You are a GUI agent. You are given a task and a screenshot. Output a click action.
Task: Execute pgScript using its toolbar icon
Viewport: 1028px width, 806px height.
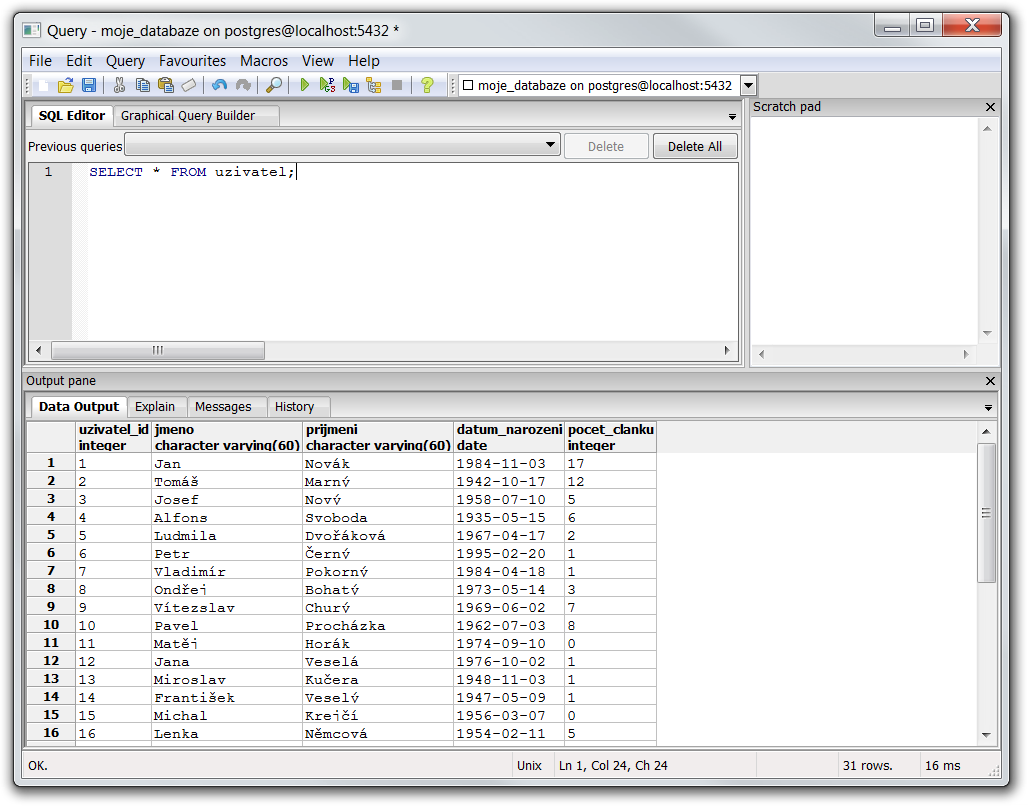pos(327,85)
